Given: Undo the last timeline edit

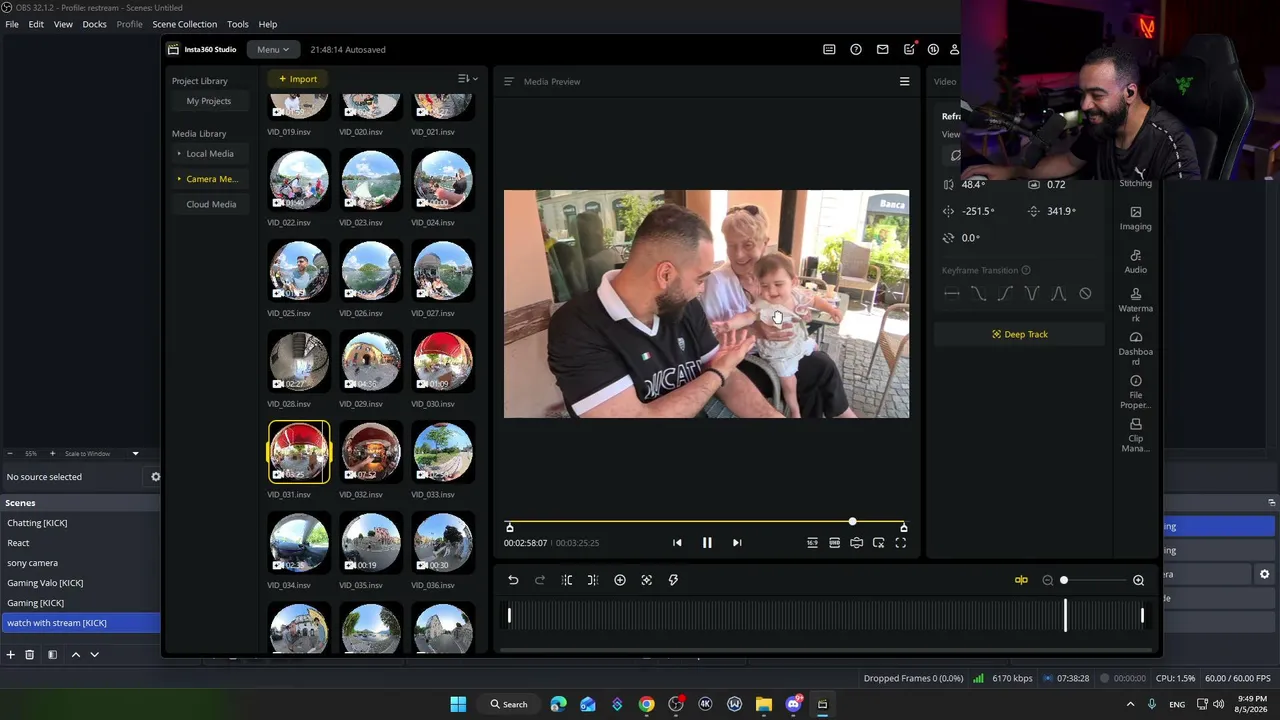Looking at the screenshot, I should 513,580.
